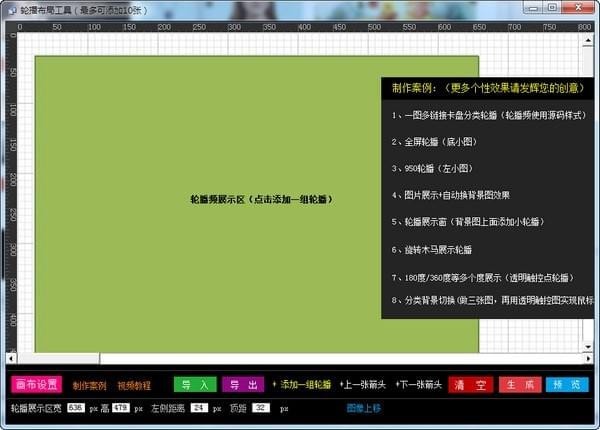Image resolution: width=600 pixels, height=430 pixels.
Task: Open the 画布设置 canvas settings button
Action: click(36, 384)
